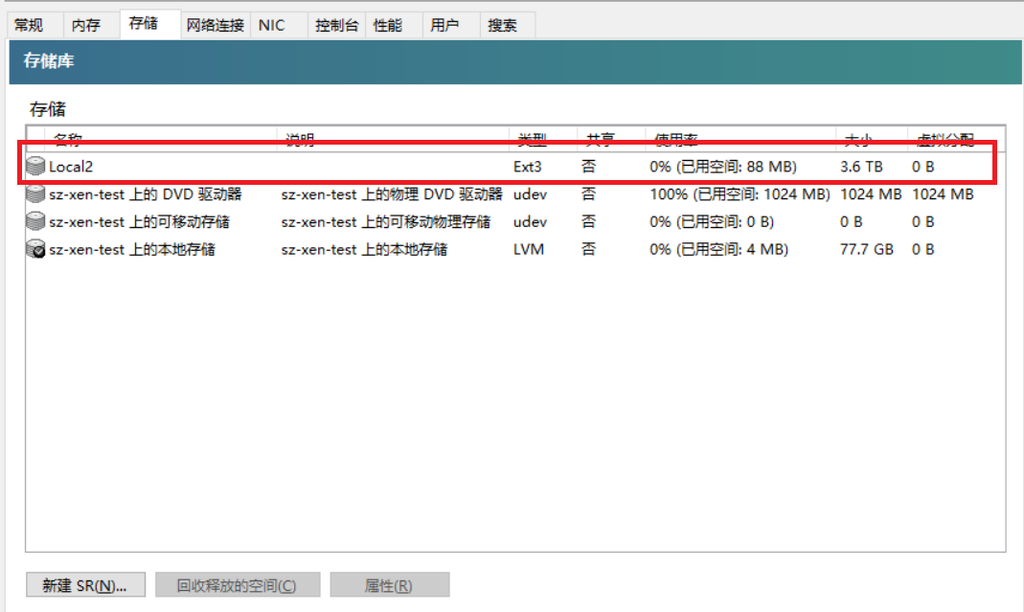
Task: Click the 可移动存储 storage icon
Action: (38, 221)
